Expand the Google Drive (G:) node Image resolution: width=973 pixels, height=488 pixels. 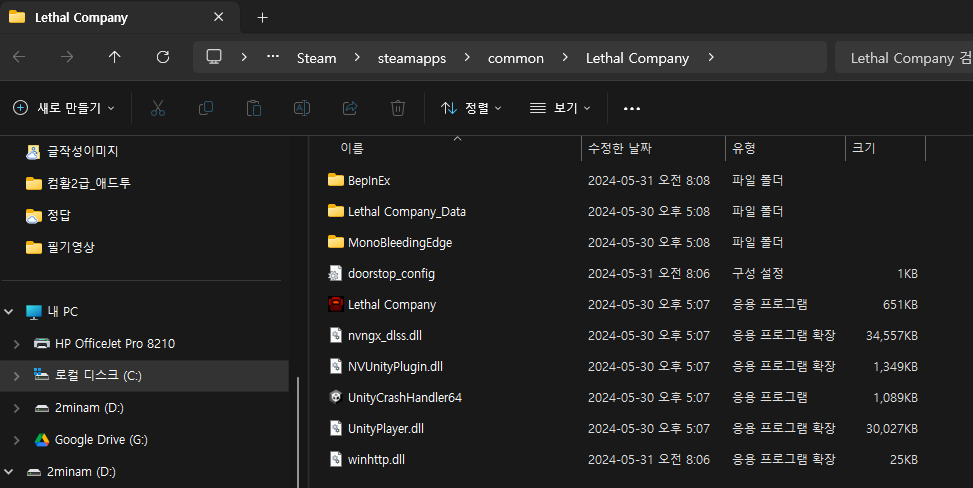coord(17,440)
